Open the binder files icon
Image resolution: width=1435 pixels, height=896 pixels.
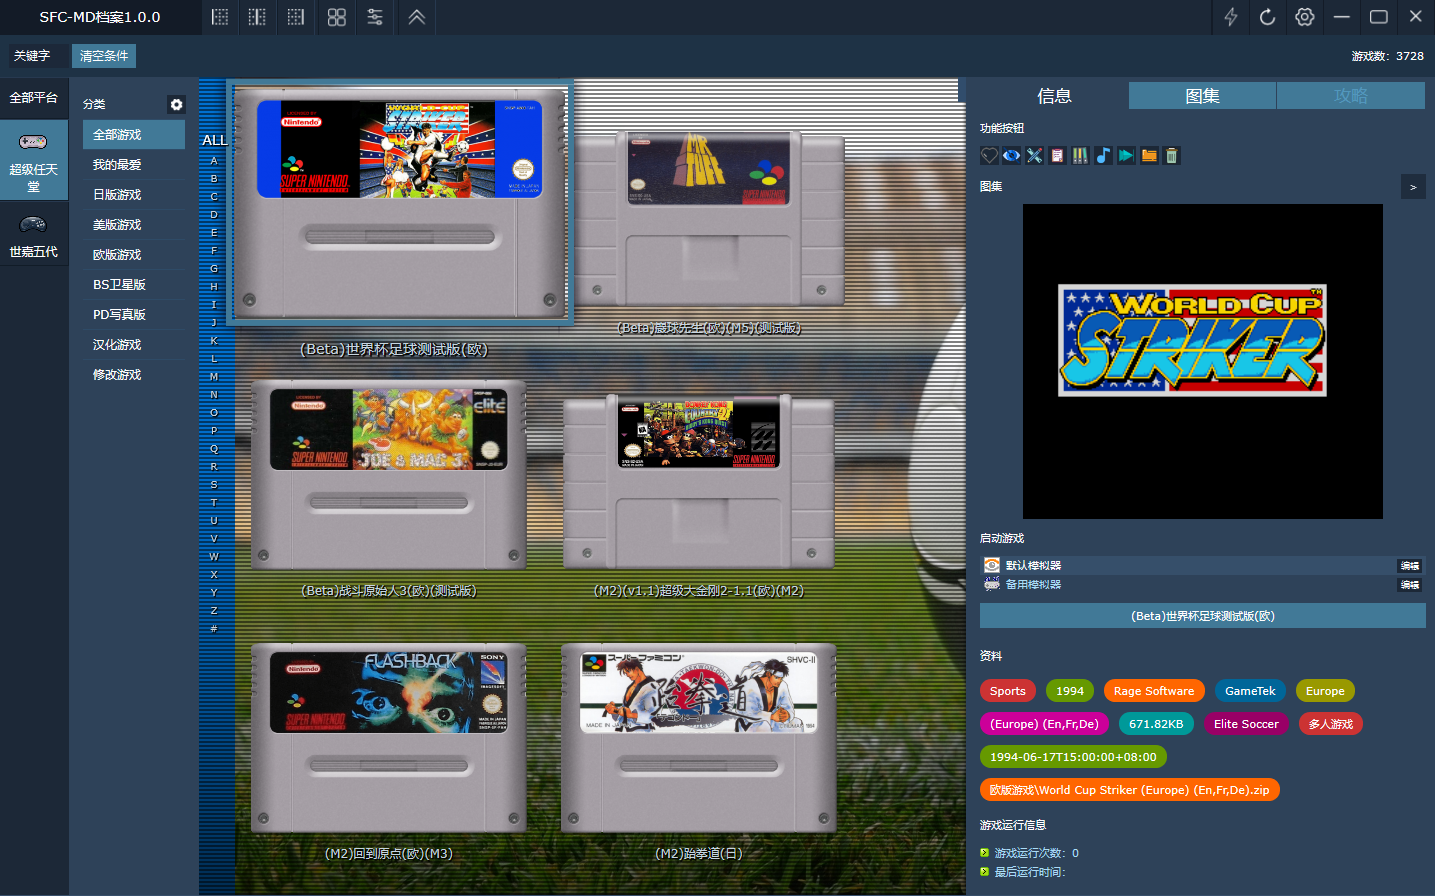point(1080,155)
